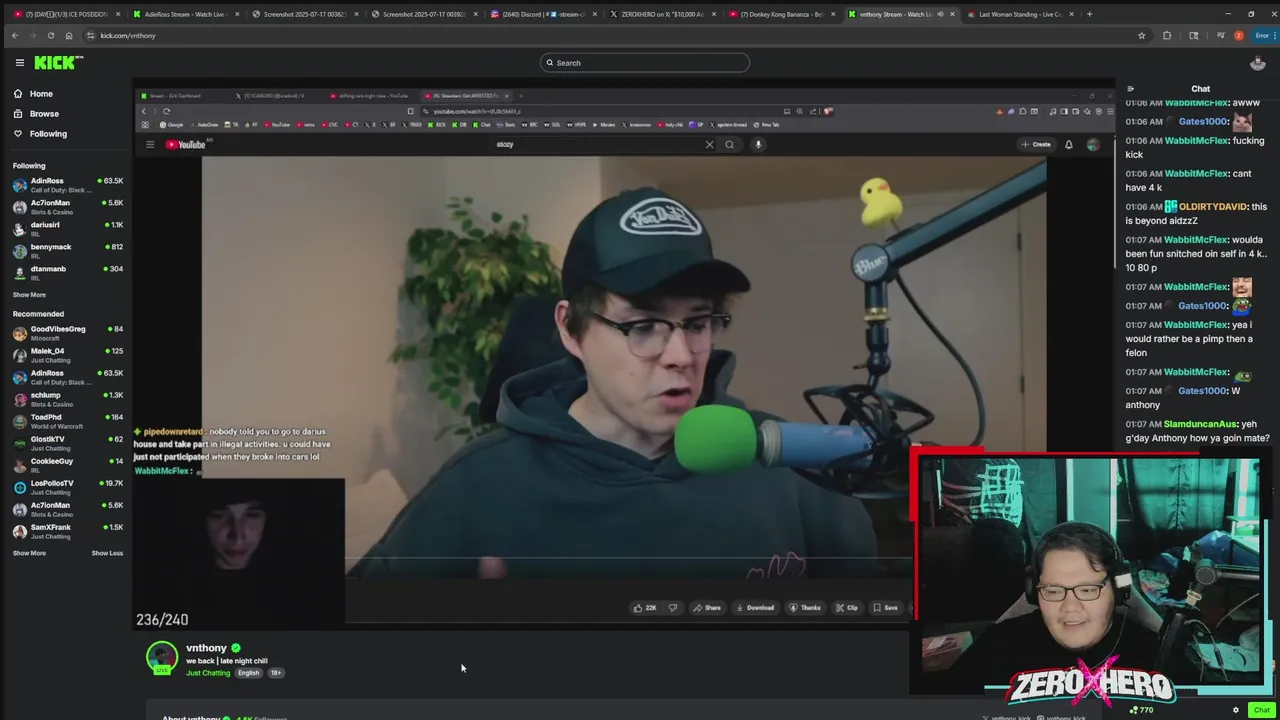
Task: Switch to ZEROXHERO on X tab
Action: pyautogui.click(x=663, y=14)
